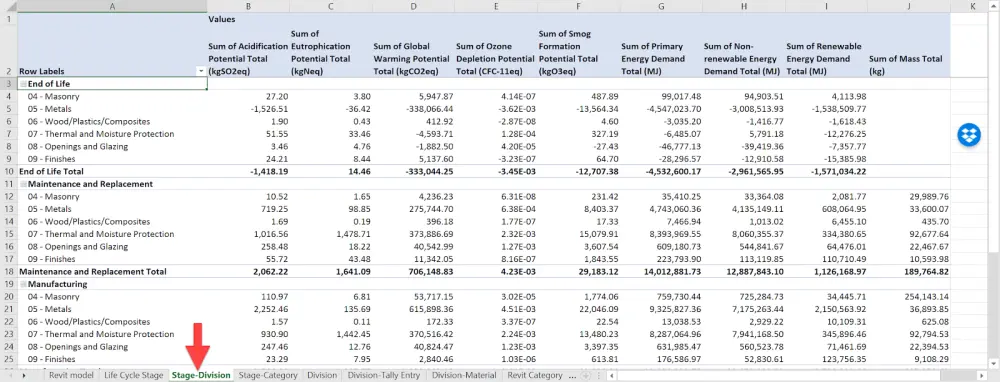Select cell with value 2,252.46

[248, 309]
